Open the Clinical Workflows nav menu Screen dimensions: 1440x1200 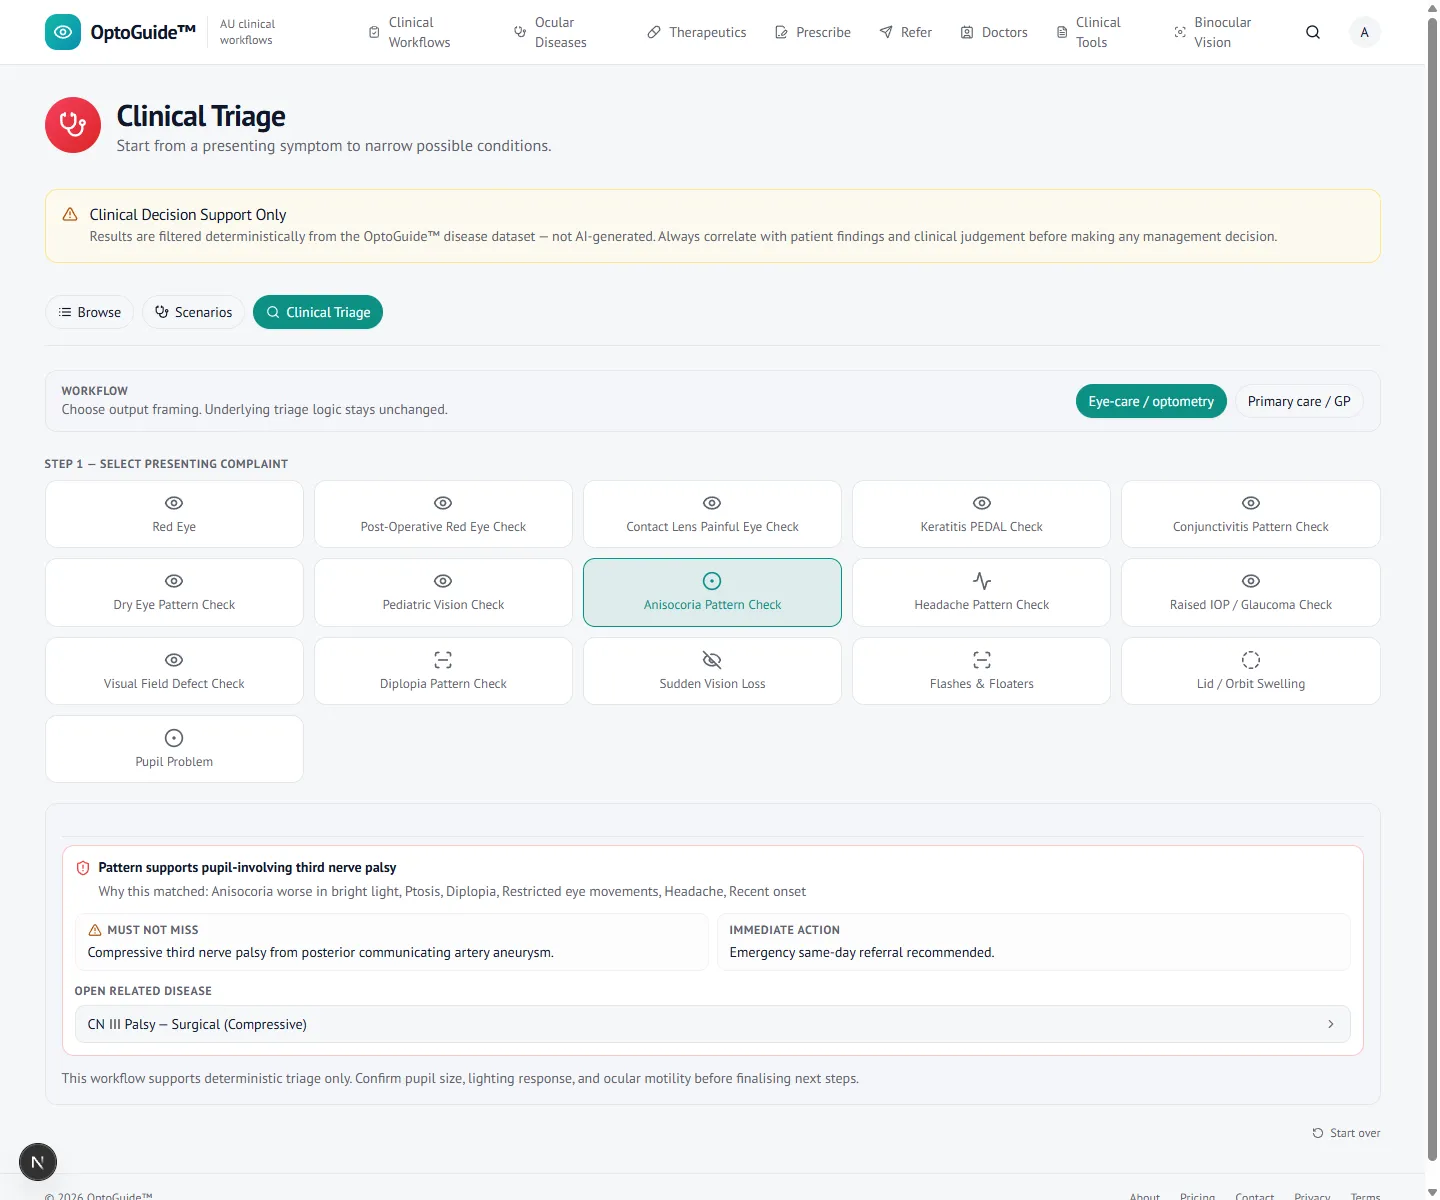pyautogui.click(x=410, y=32)
